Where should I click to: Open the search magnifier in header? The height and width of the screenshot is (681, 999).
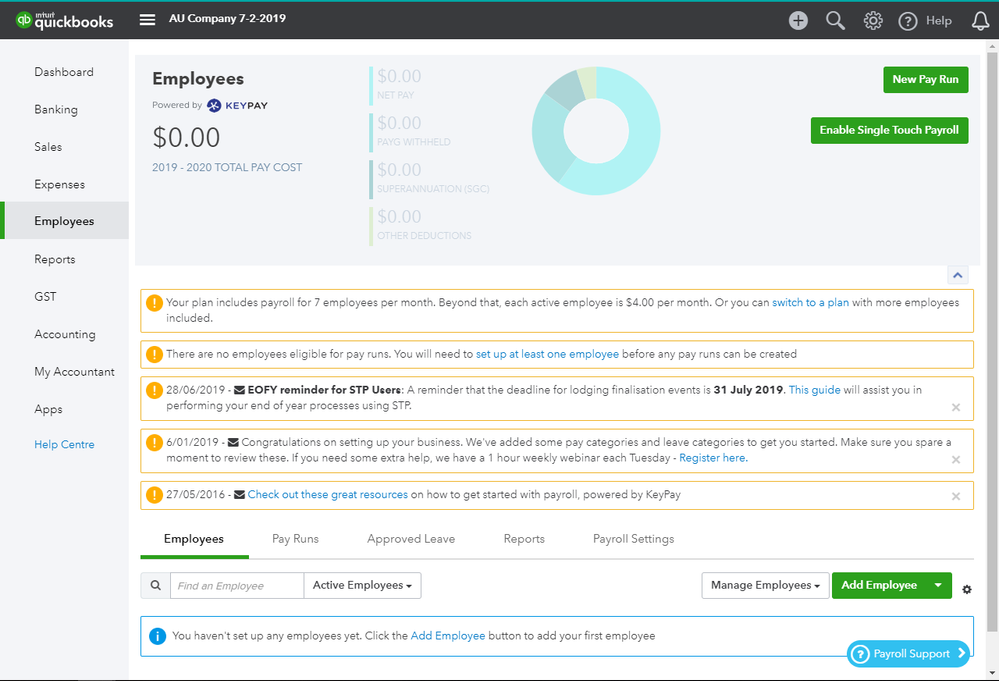click(x=835, y=20)
